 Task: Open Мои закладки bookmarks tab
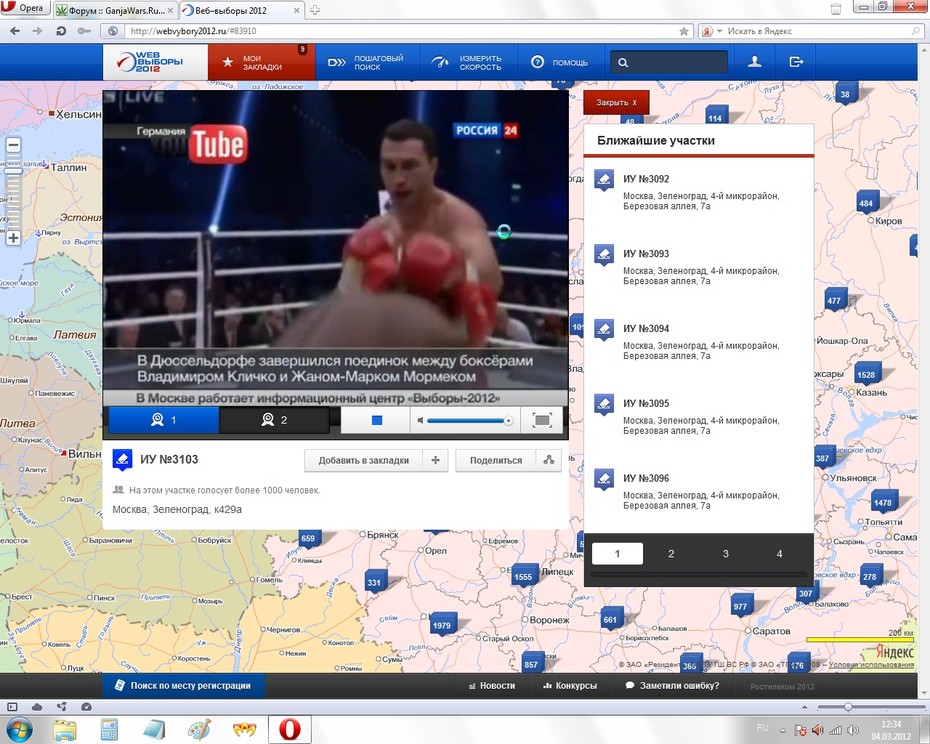(x=262, y=62)
